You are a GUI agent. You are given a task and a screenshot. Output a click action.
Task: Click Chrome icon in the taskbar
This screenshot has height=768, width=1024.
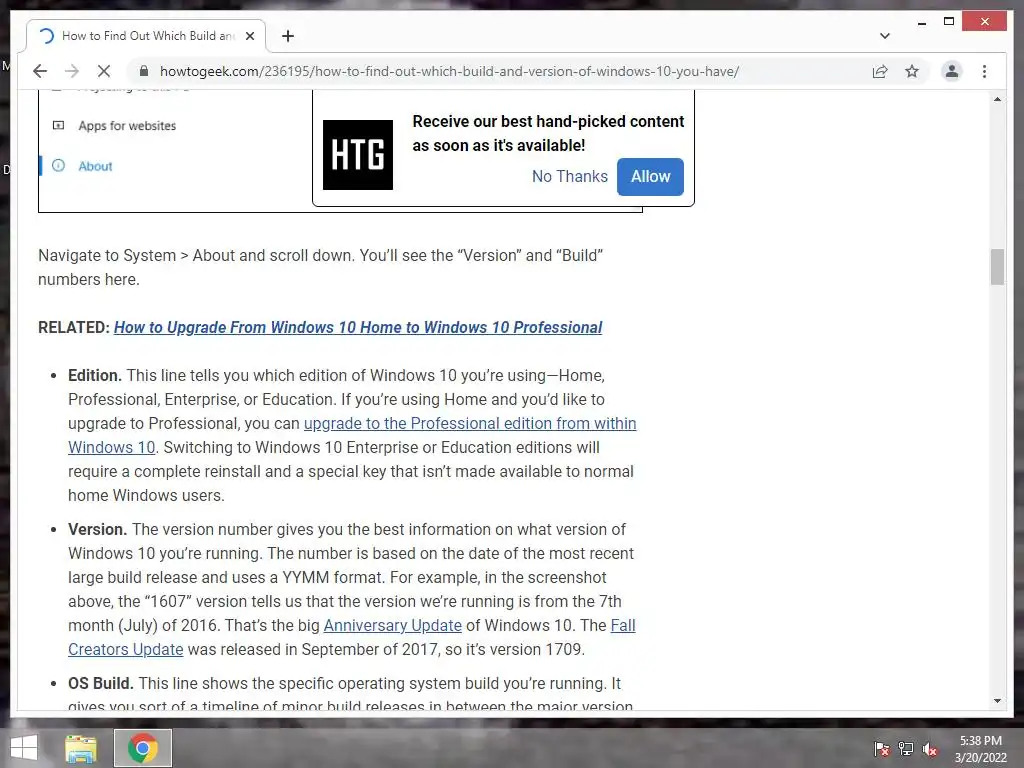(x=143, y=748)
